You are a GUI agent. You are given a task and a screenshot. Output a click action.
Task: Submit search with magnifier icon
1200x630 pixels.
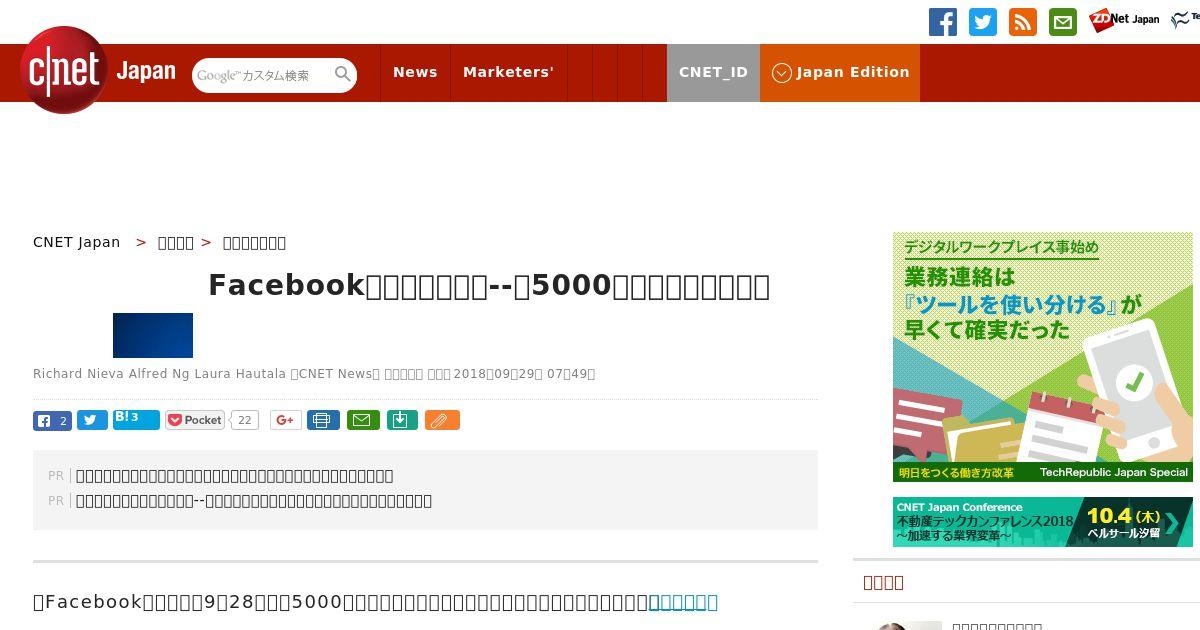pyautogui.click(x=343, y=74)
